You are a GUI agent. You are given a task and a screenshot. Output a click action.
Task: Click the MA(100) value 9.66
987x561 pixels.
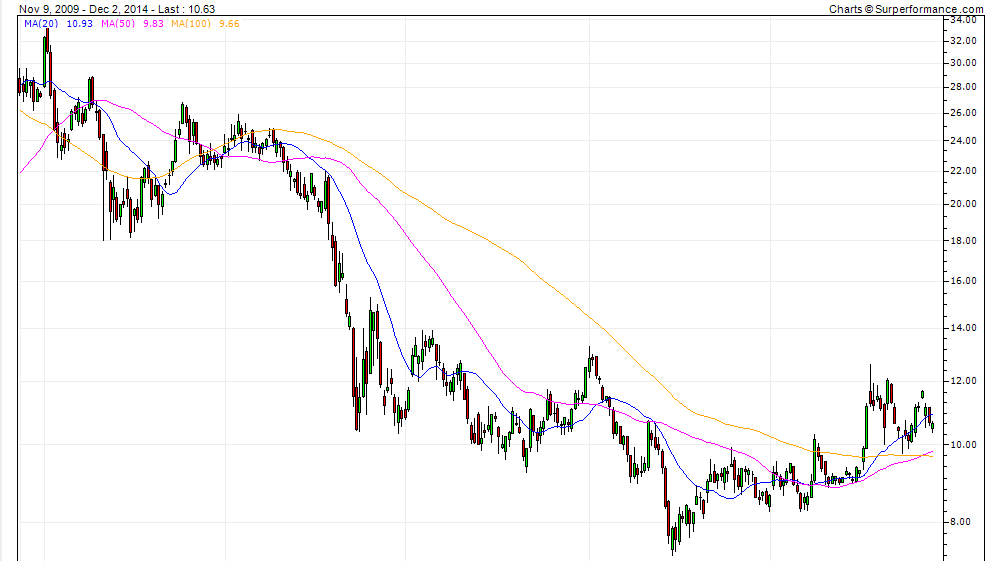229,23
